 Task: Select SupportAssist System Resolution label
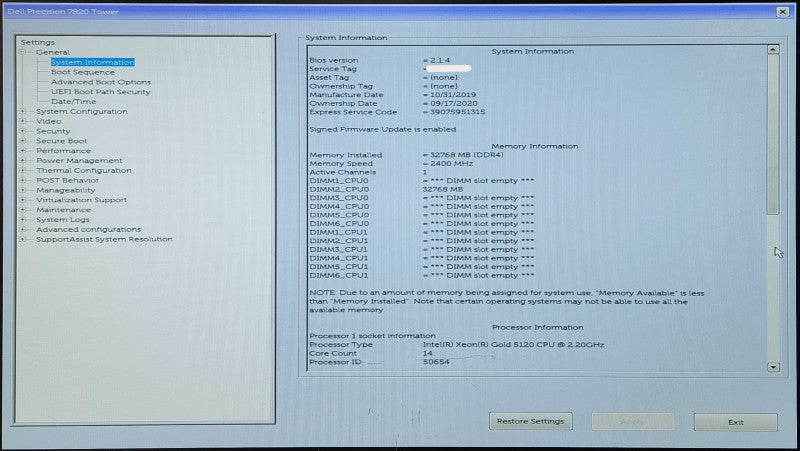[104, 239]
